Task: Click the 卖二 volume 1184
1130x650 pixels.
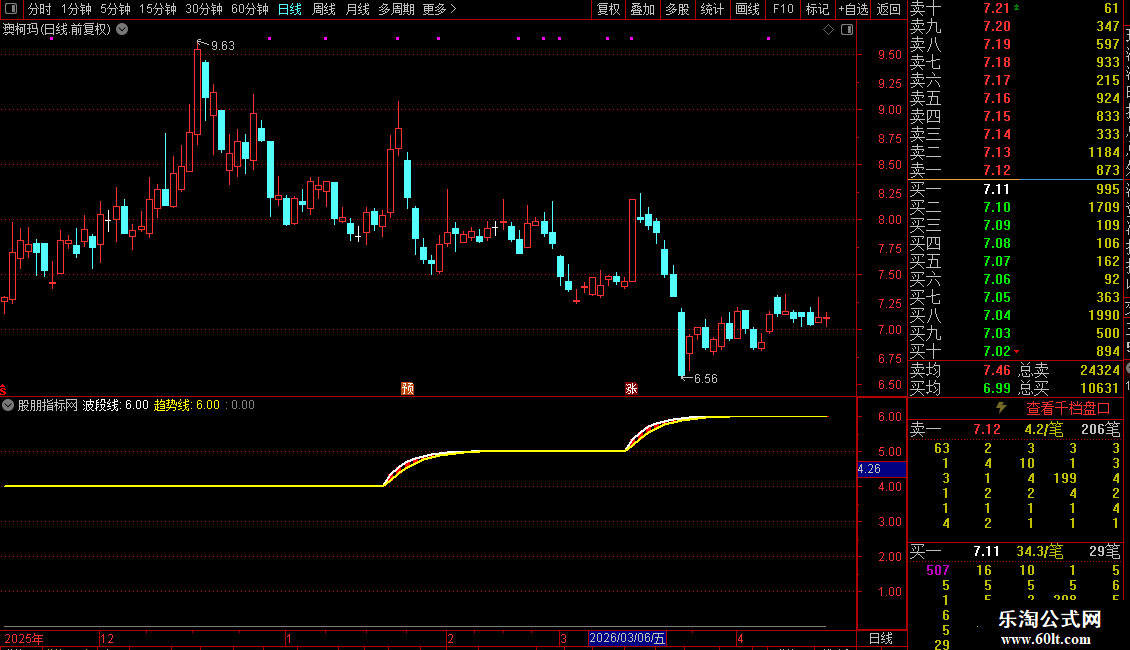Action: (x=1104, y=153)
